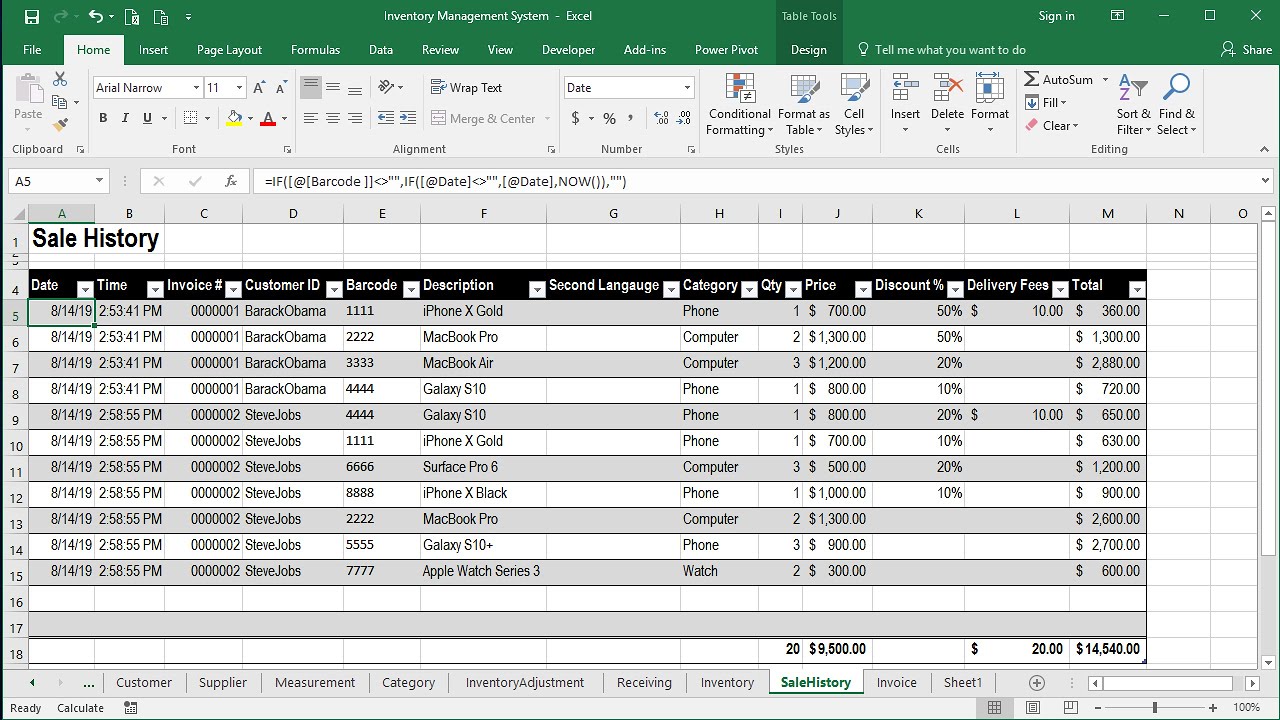Click the Increase Indent icon

[407, 118]
